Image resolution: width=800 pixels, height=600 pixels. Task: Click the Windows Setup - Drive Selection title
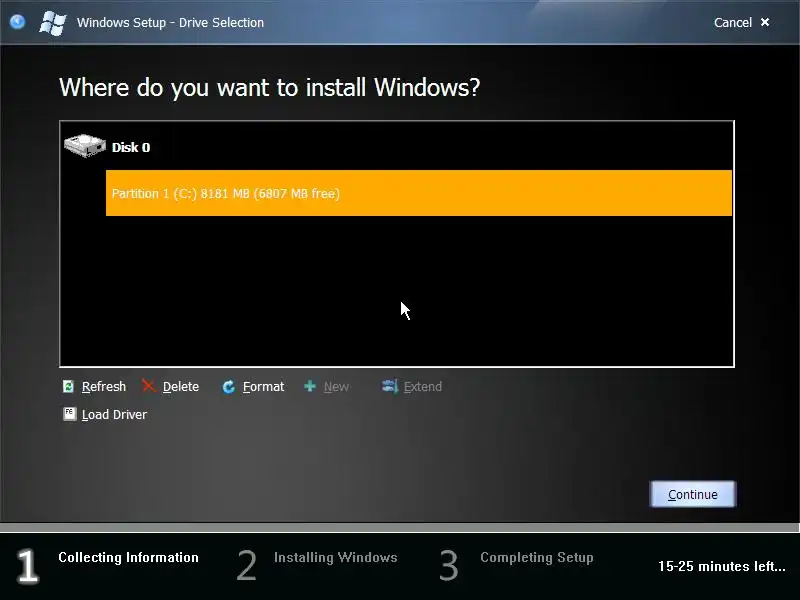click(170, 22)
